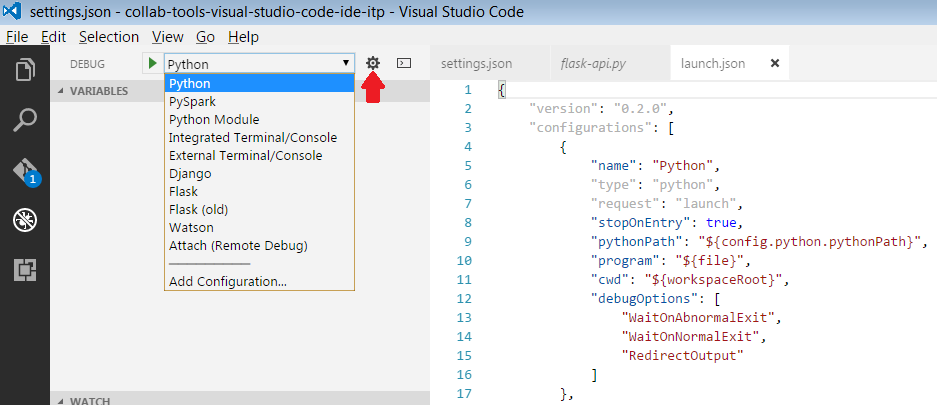Click the "Python" name value on line 5

(x=681, y=165)
